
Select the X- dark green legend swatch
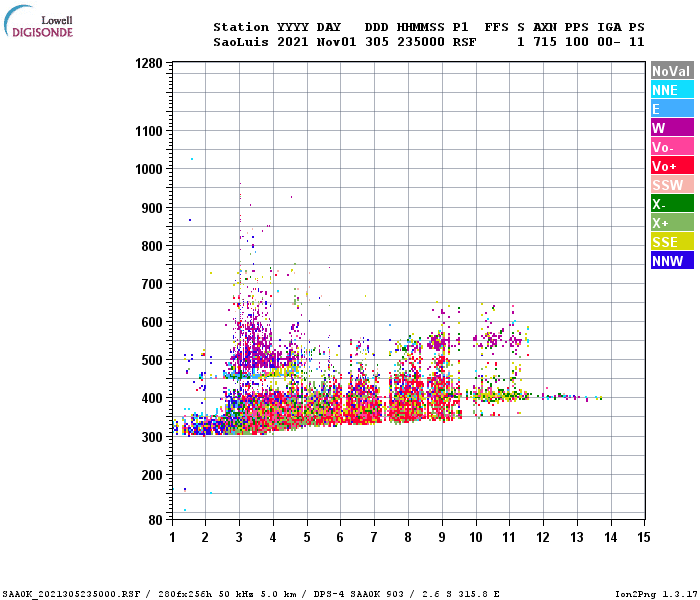(672, 204)
